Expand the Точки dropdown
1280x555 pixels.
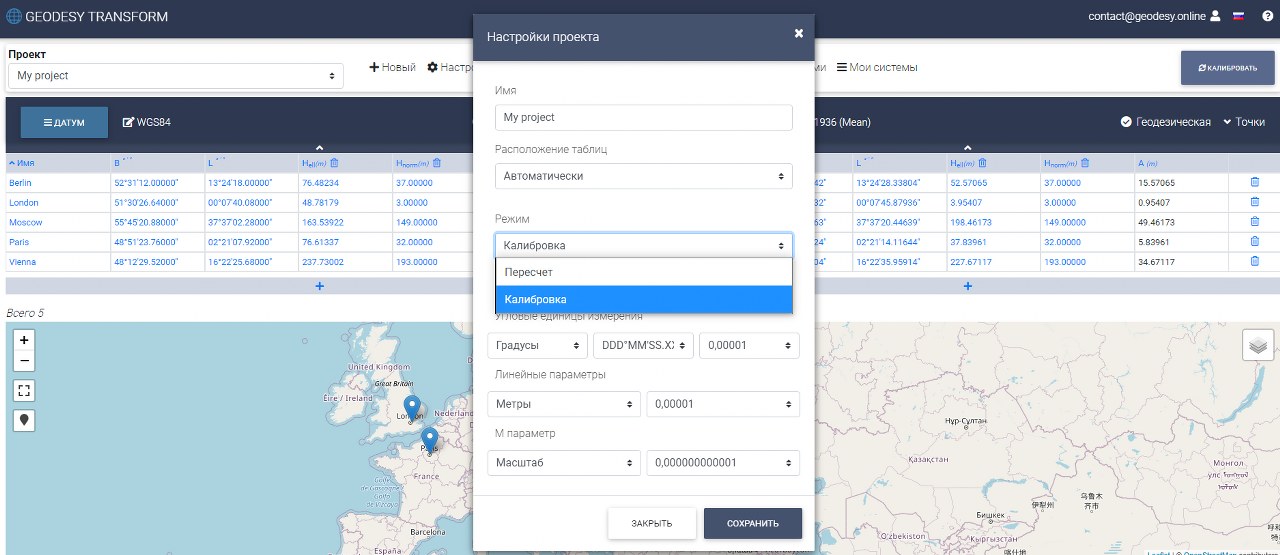1244,122
